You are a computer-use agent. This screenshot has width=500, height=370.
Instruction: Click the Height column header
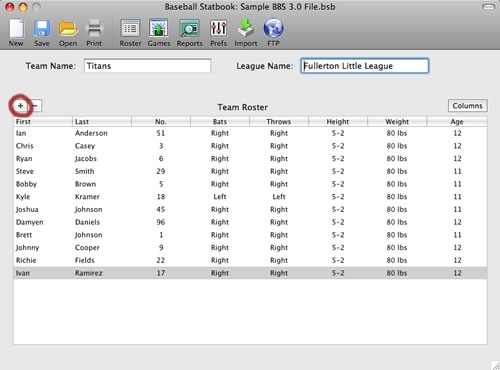tap(338, 122)
